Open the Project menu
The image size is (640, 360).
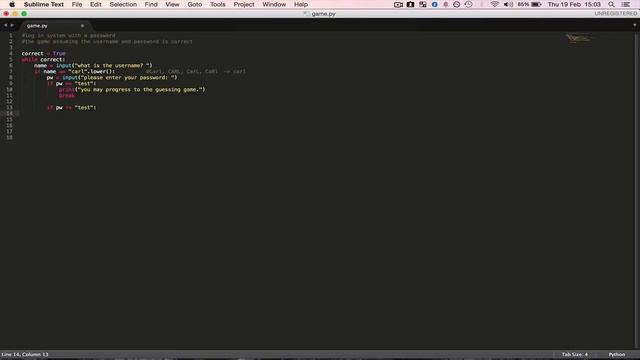point(244,4)
